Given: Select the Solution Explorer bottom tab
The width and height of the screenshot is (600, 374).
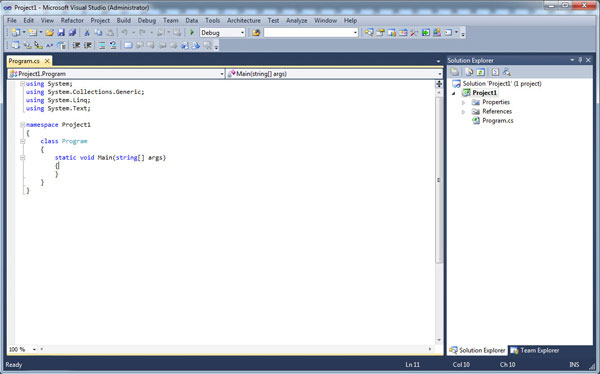Looking at the screenshot, I should (x=477, y=350).
